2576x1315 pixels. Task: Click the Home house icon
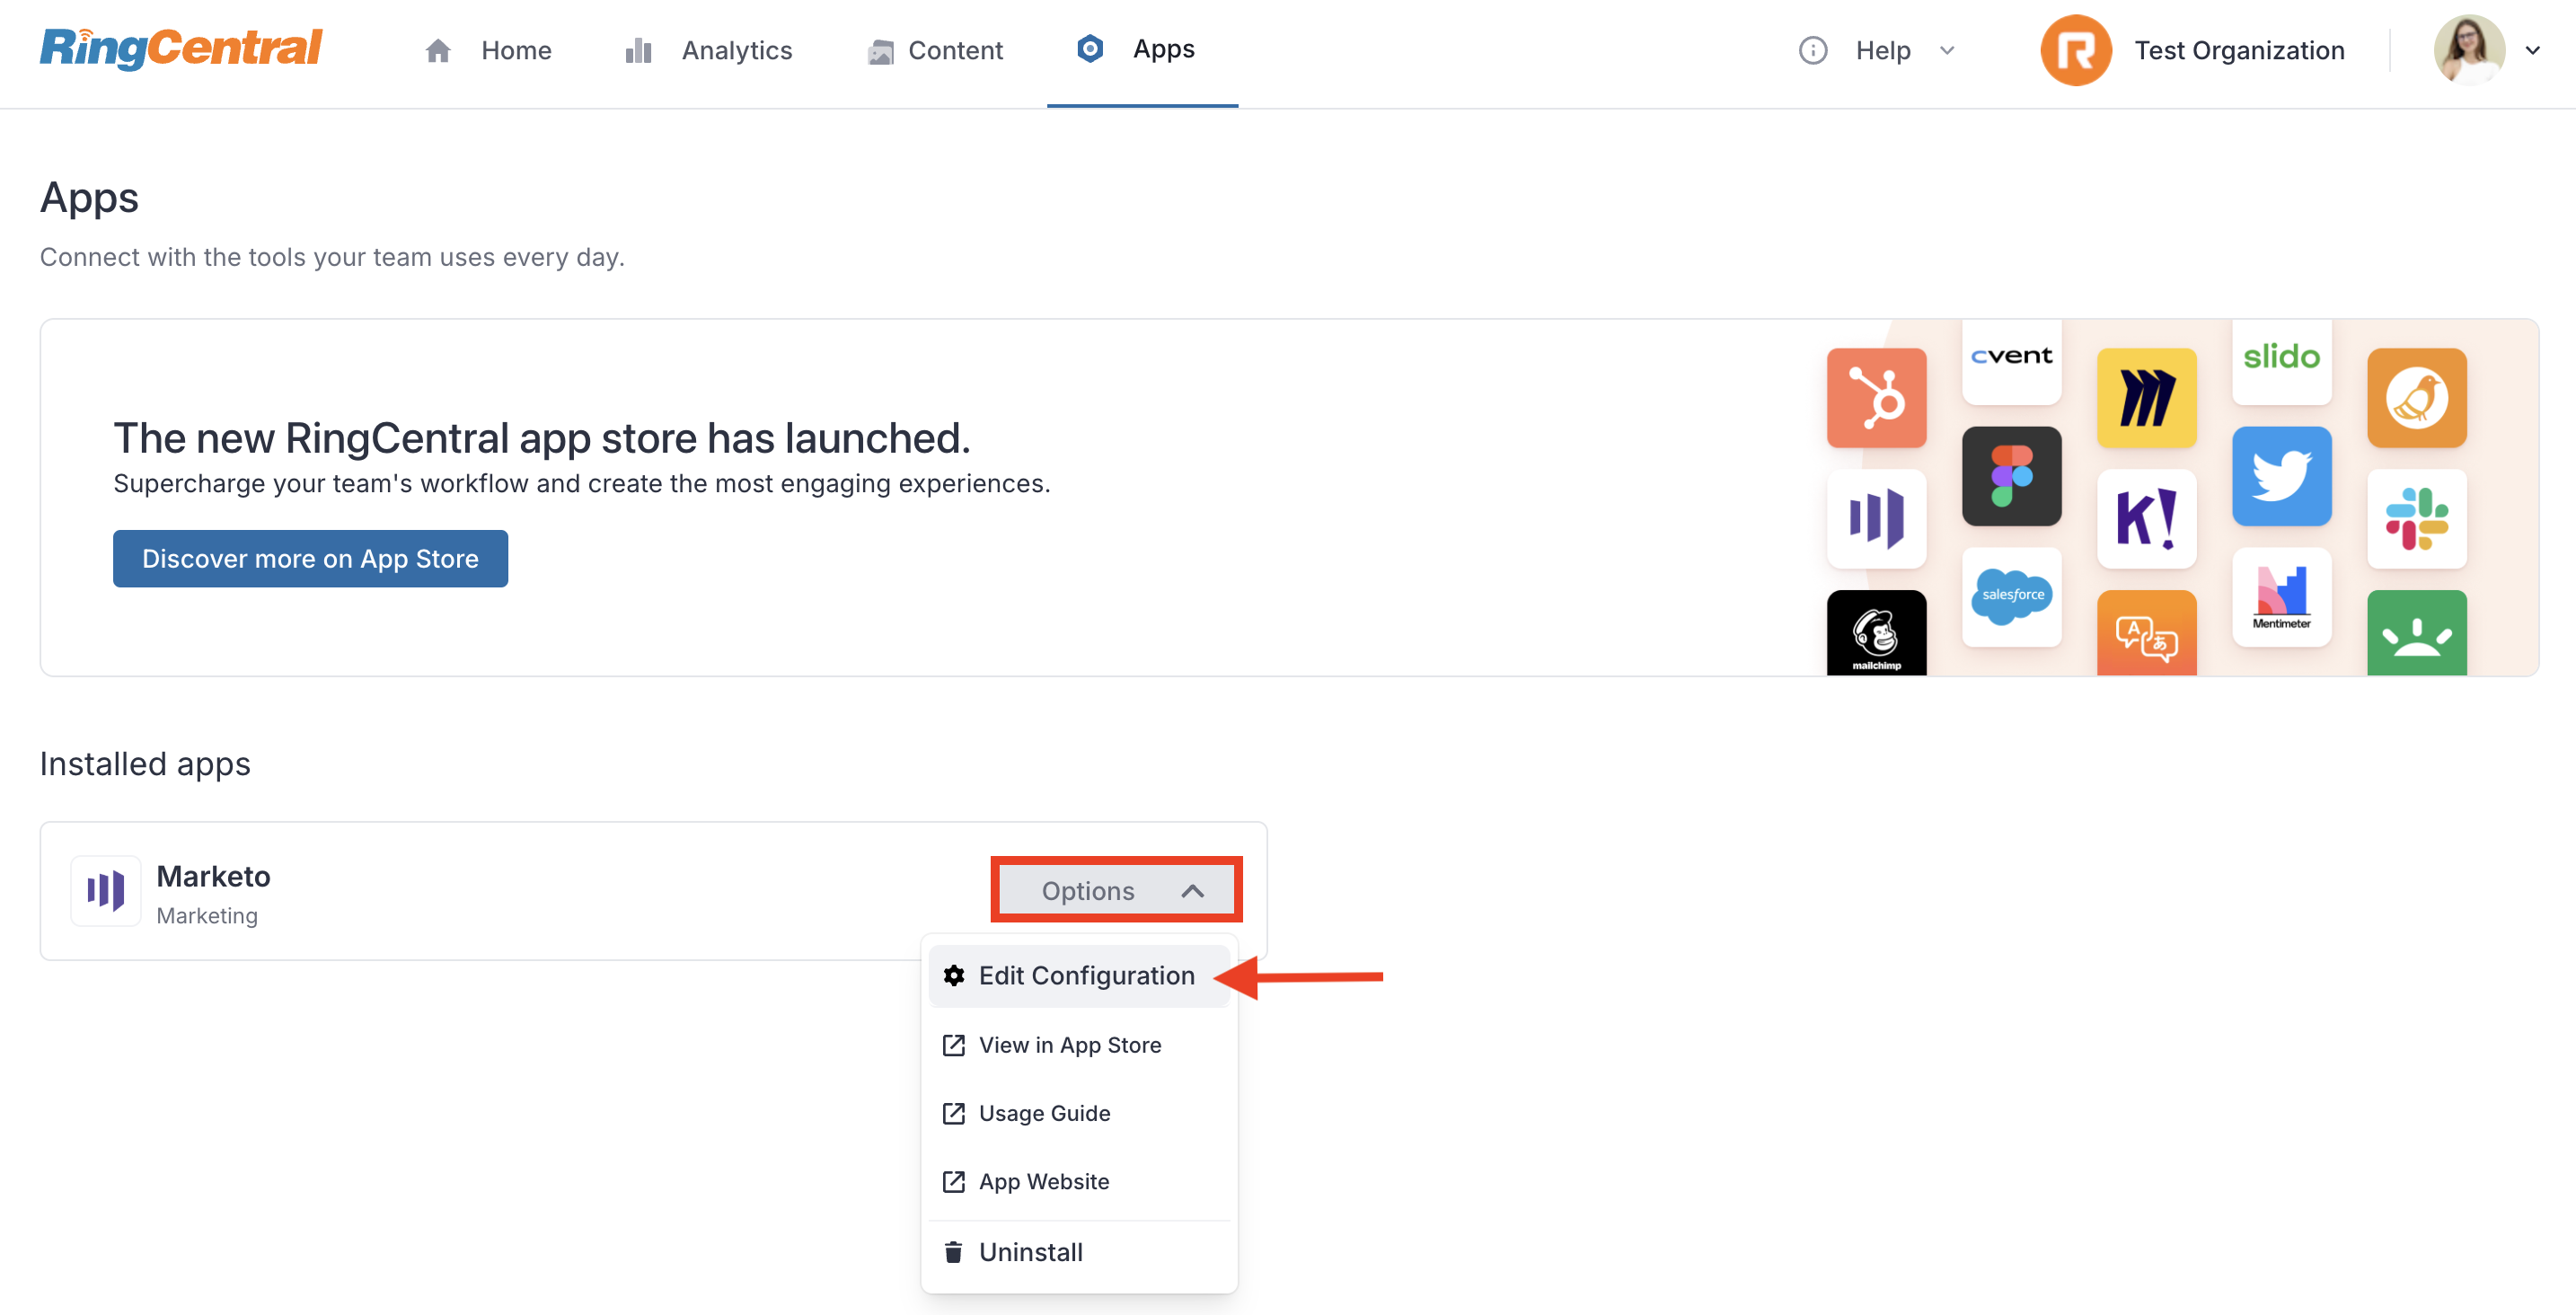438,51
